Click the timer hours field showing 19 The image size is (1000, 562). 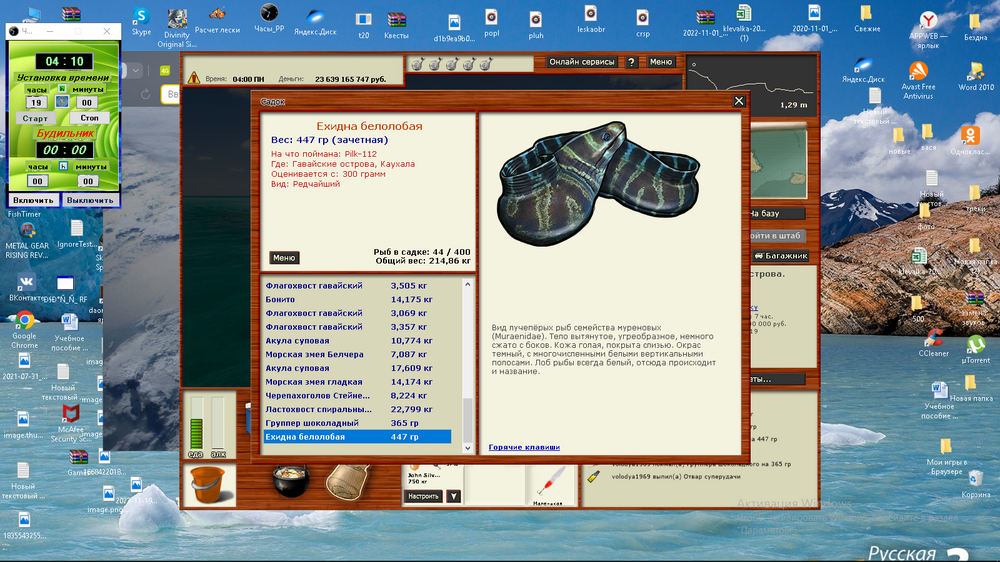pos(36,103)
